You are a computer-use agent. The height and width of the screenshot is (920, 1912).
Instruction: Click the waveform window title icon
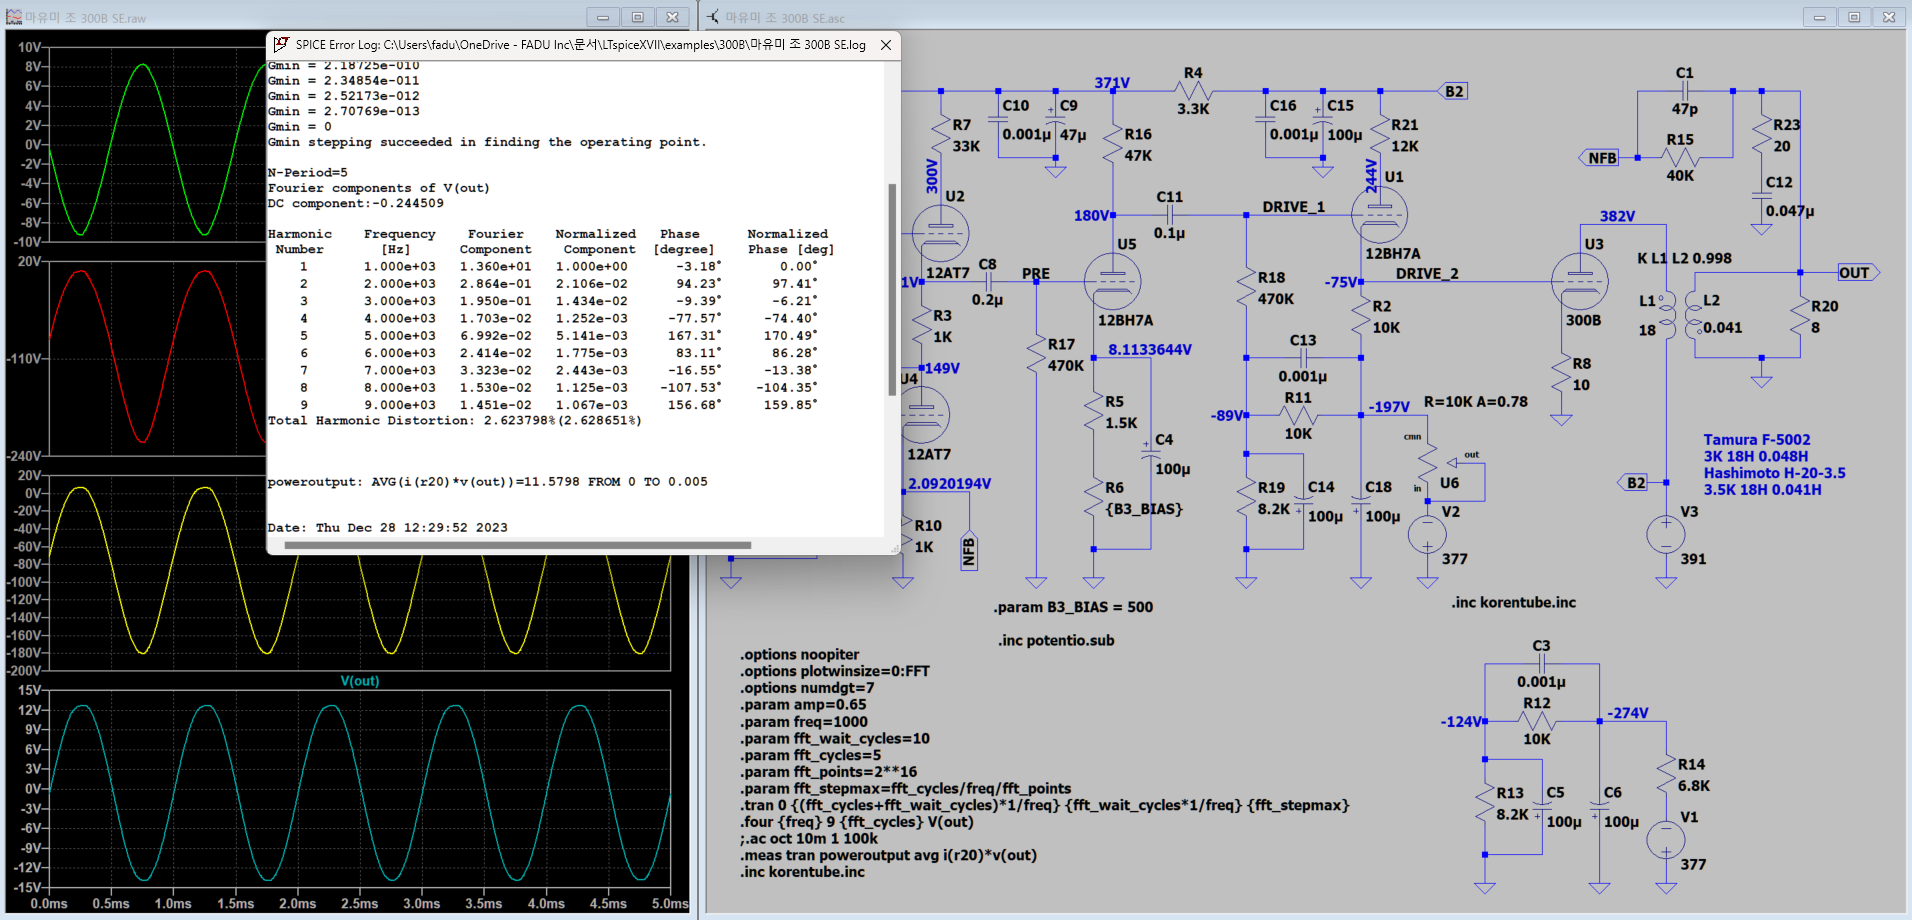14,17
